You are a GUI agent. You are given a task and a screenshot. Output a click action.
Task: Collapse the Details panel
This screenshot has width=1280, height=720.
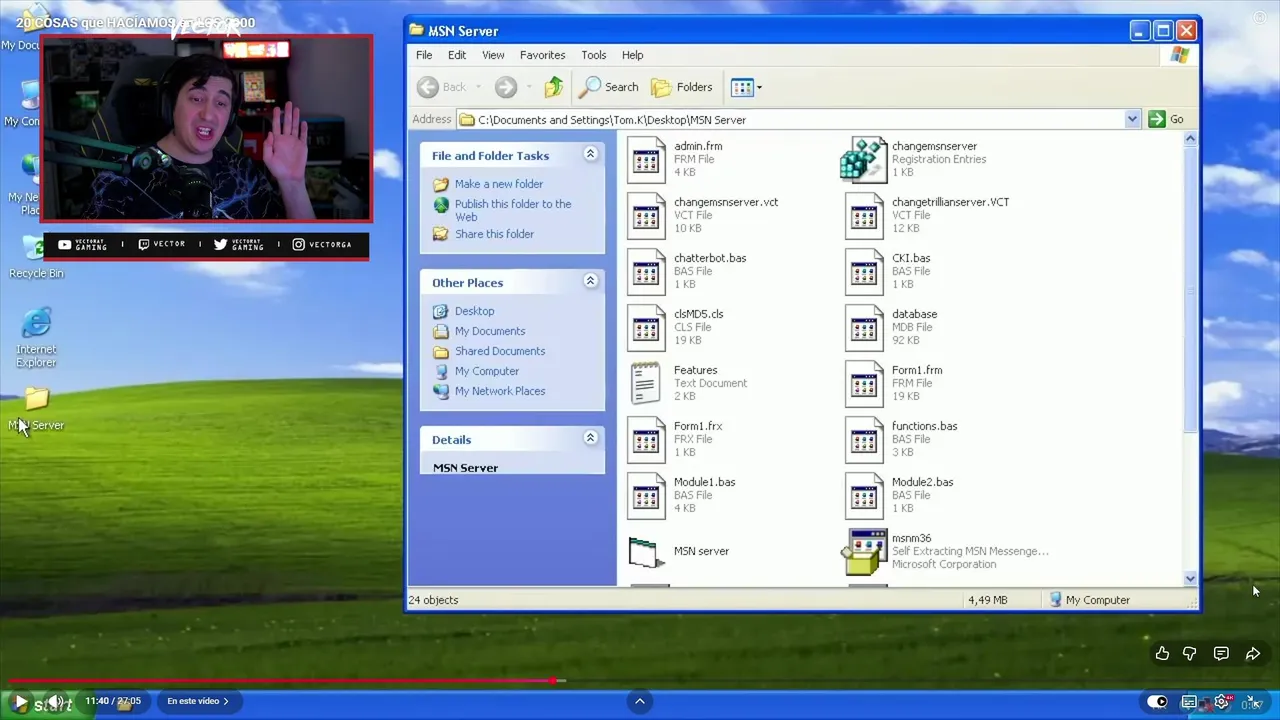(x=590, y=439)
